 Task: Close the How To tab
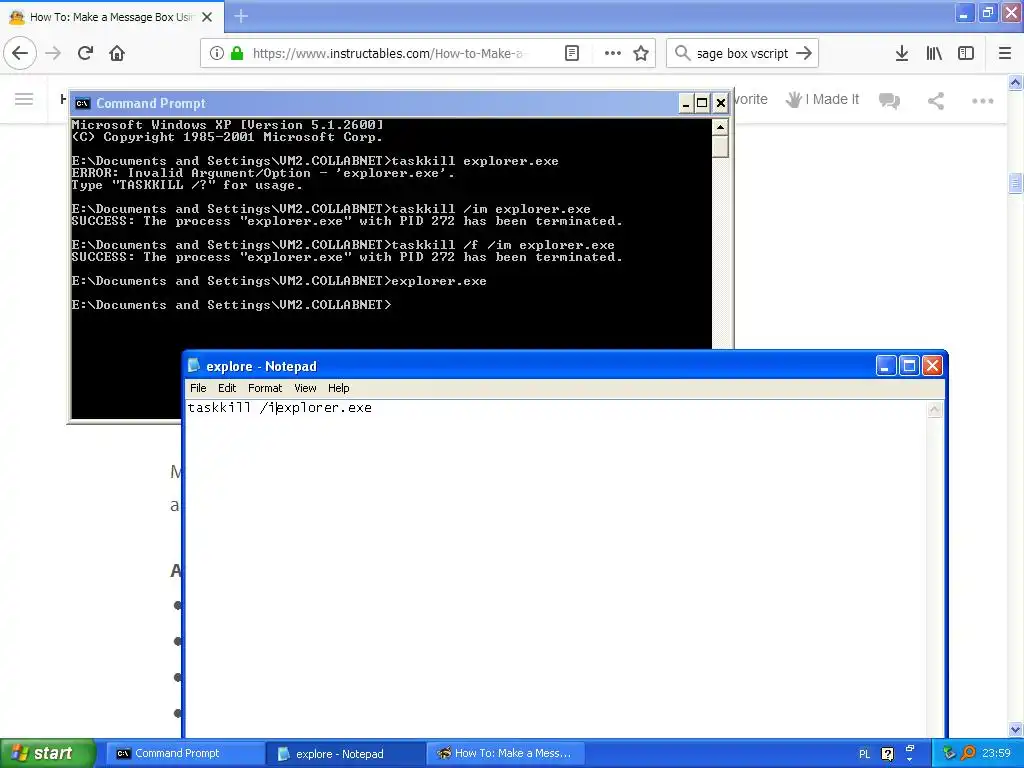point(207,17)
